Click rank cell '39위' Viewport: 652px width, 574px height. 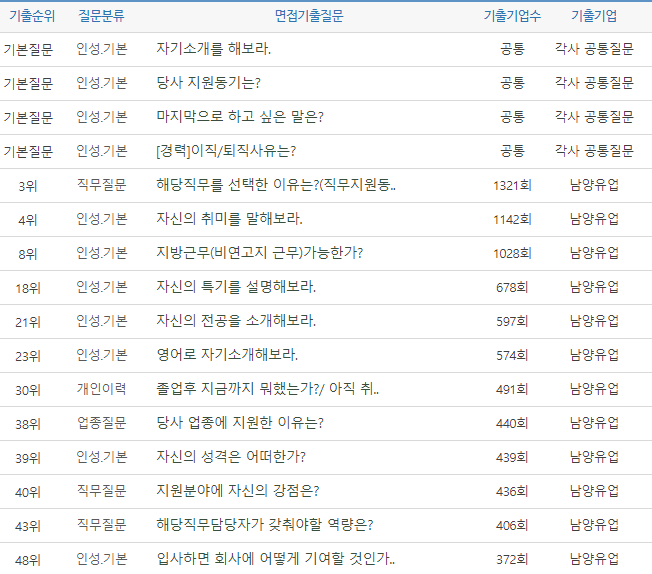[x=28, y=459]
